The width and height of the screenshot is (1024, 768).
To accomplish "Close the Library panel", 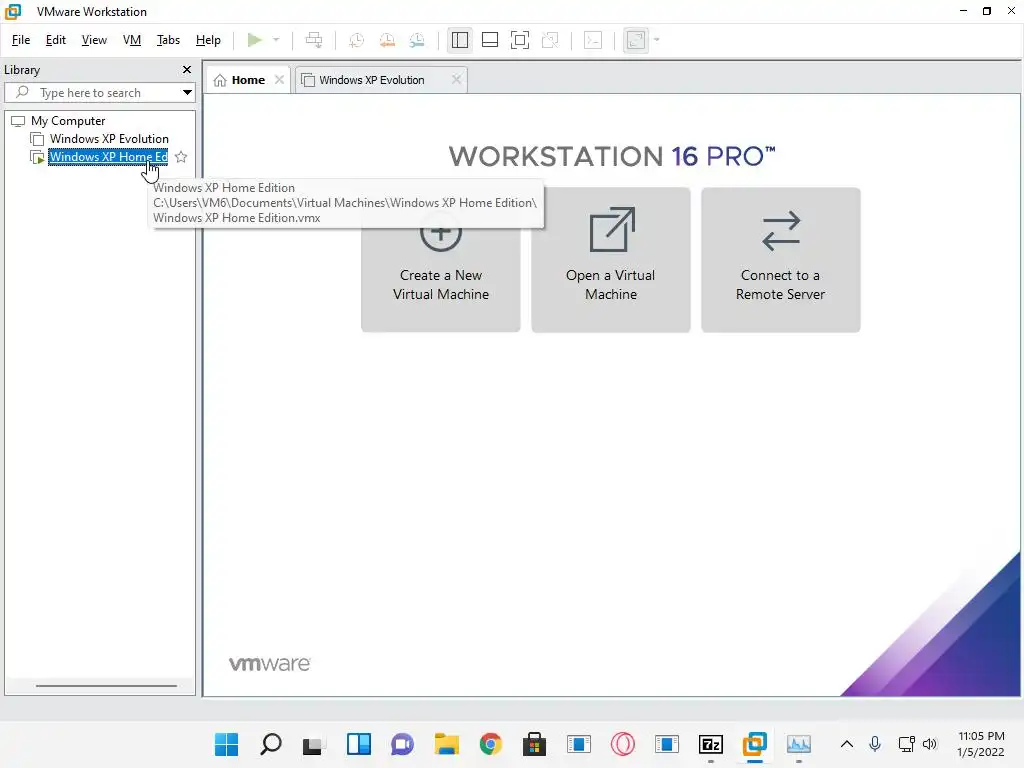I will [x=187, y=70].
